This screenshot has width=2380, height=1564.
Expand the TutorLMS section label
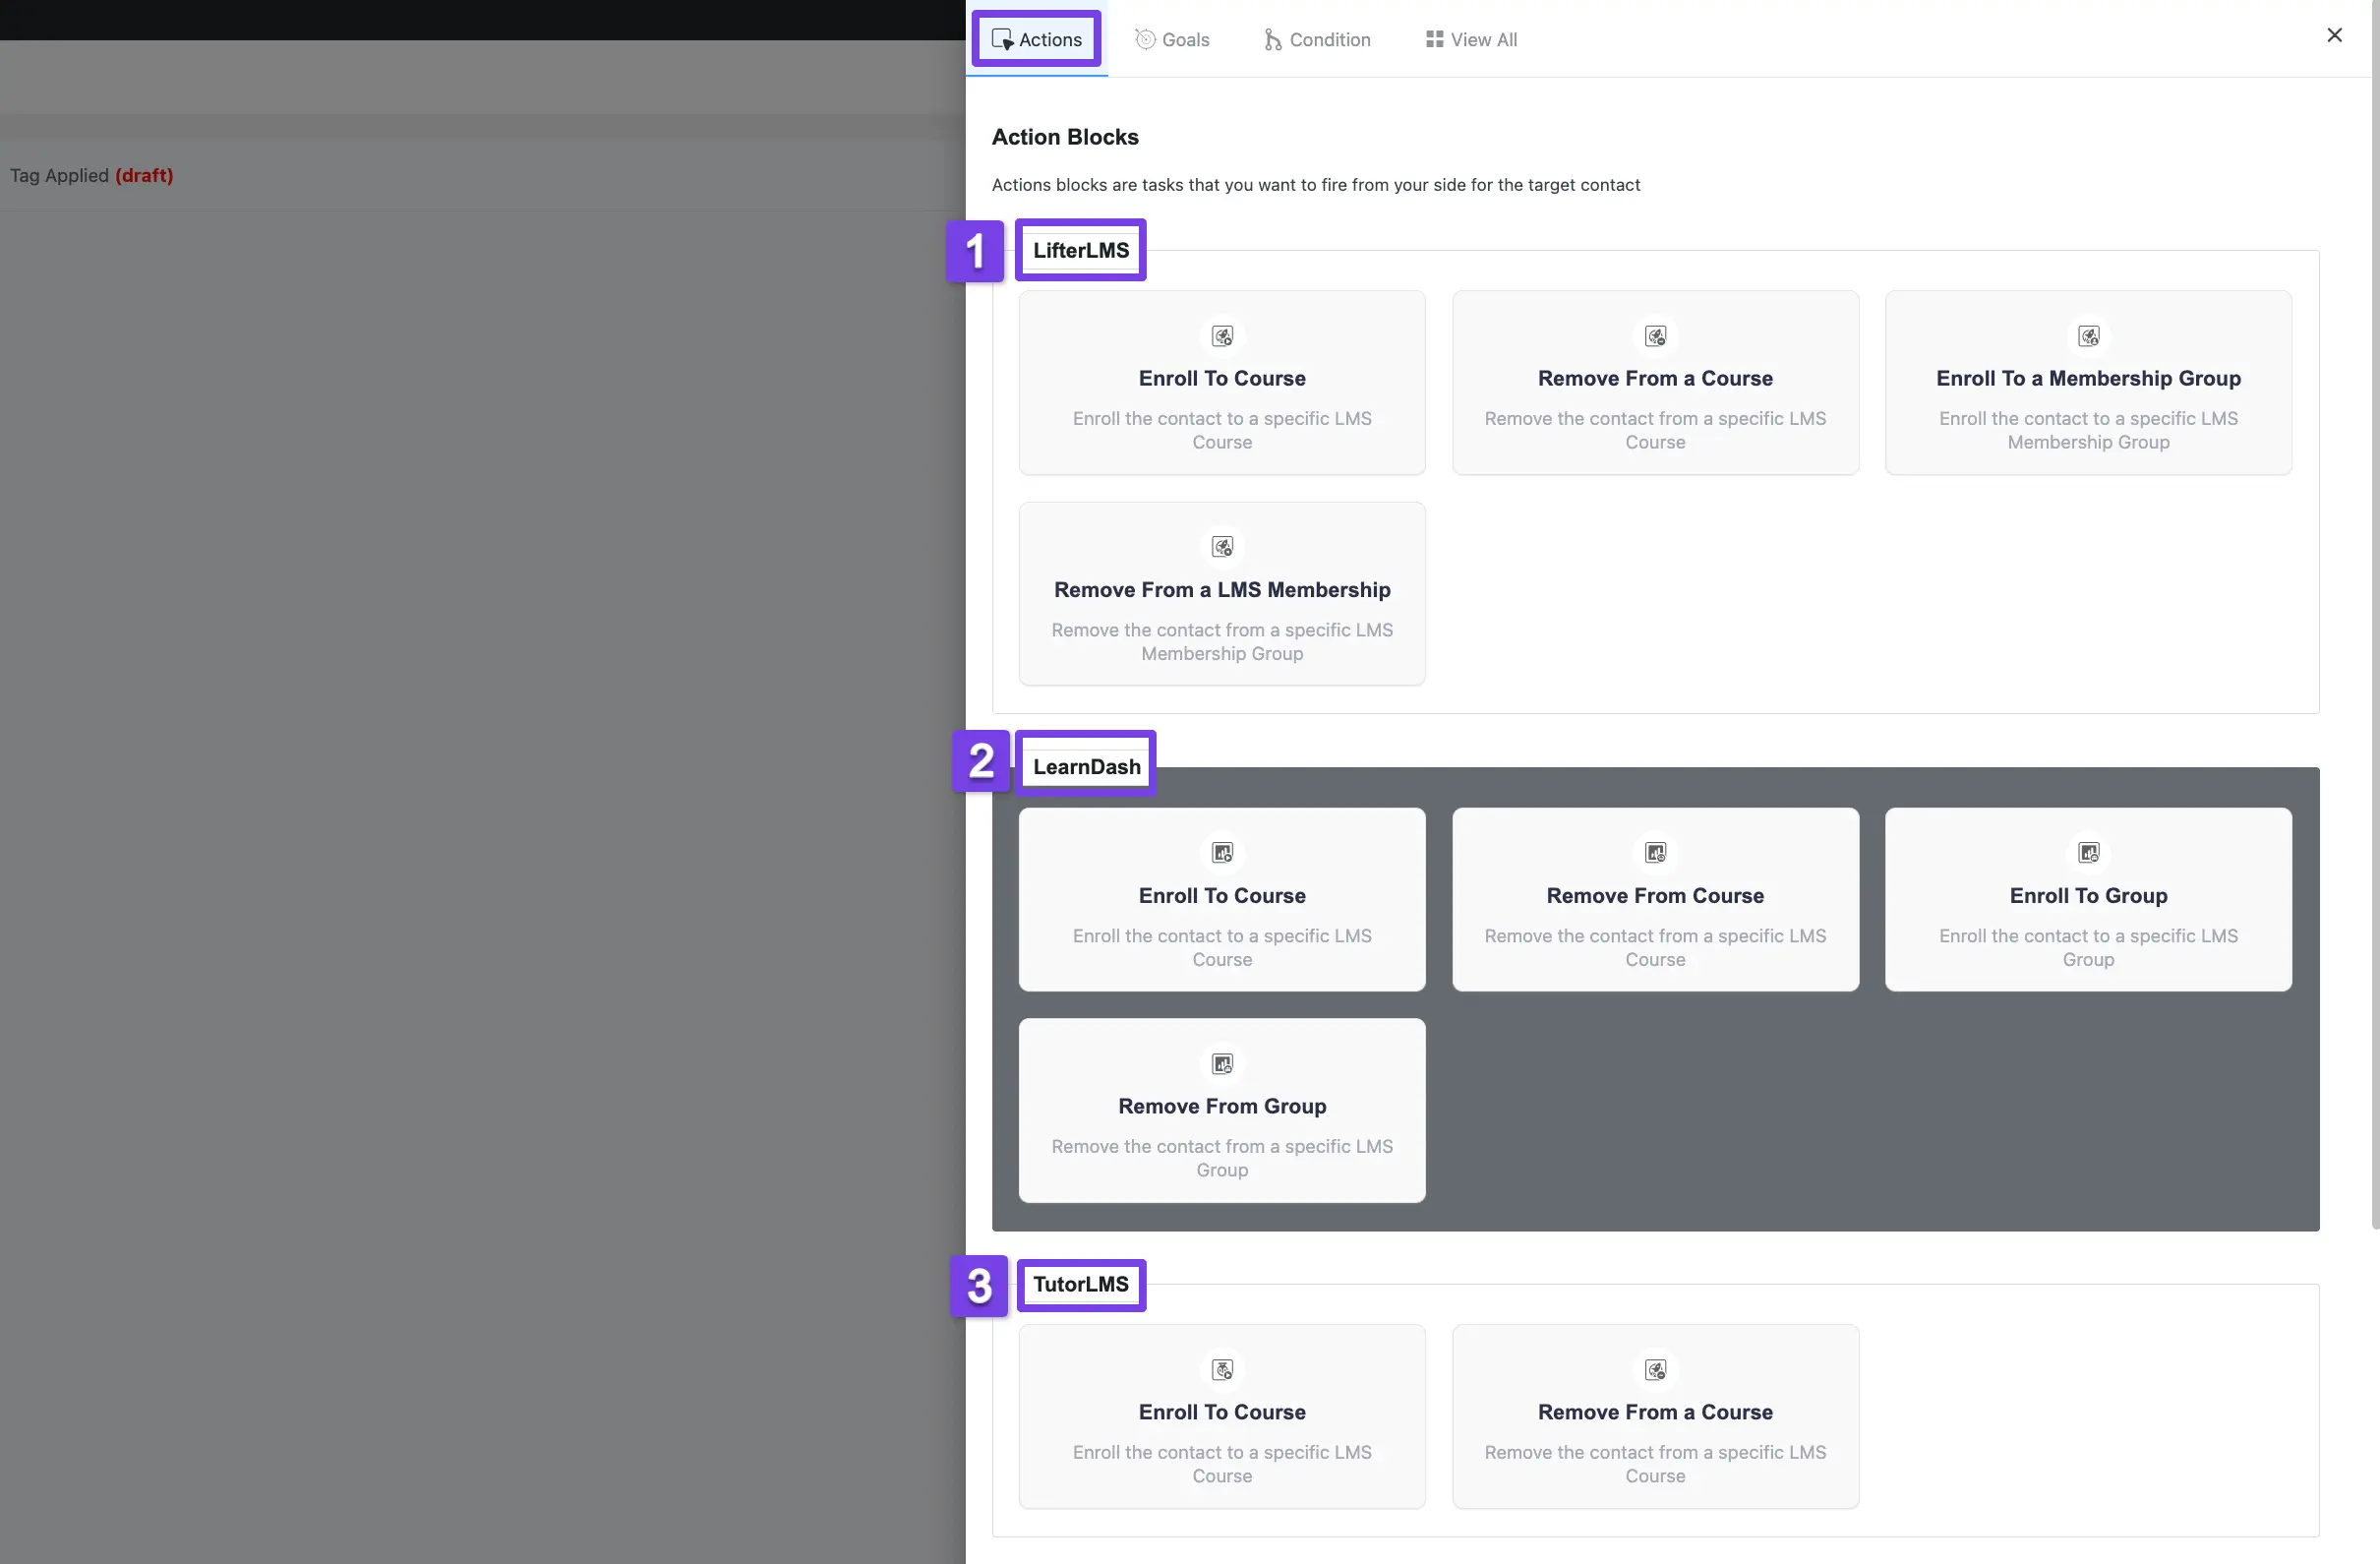click(1080, 1285)
